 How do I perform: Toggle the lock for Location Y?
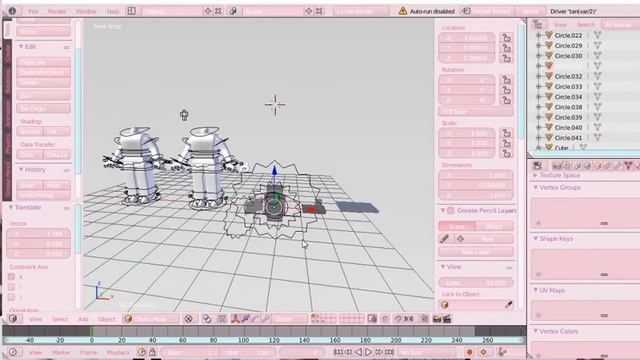(507, 48)
